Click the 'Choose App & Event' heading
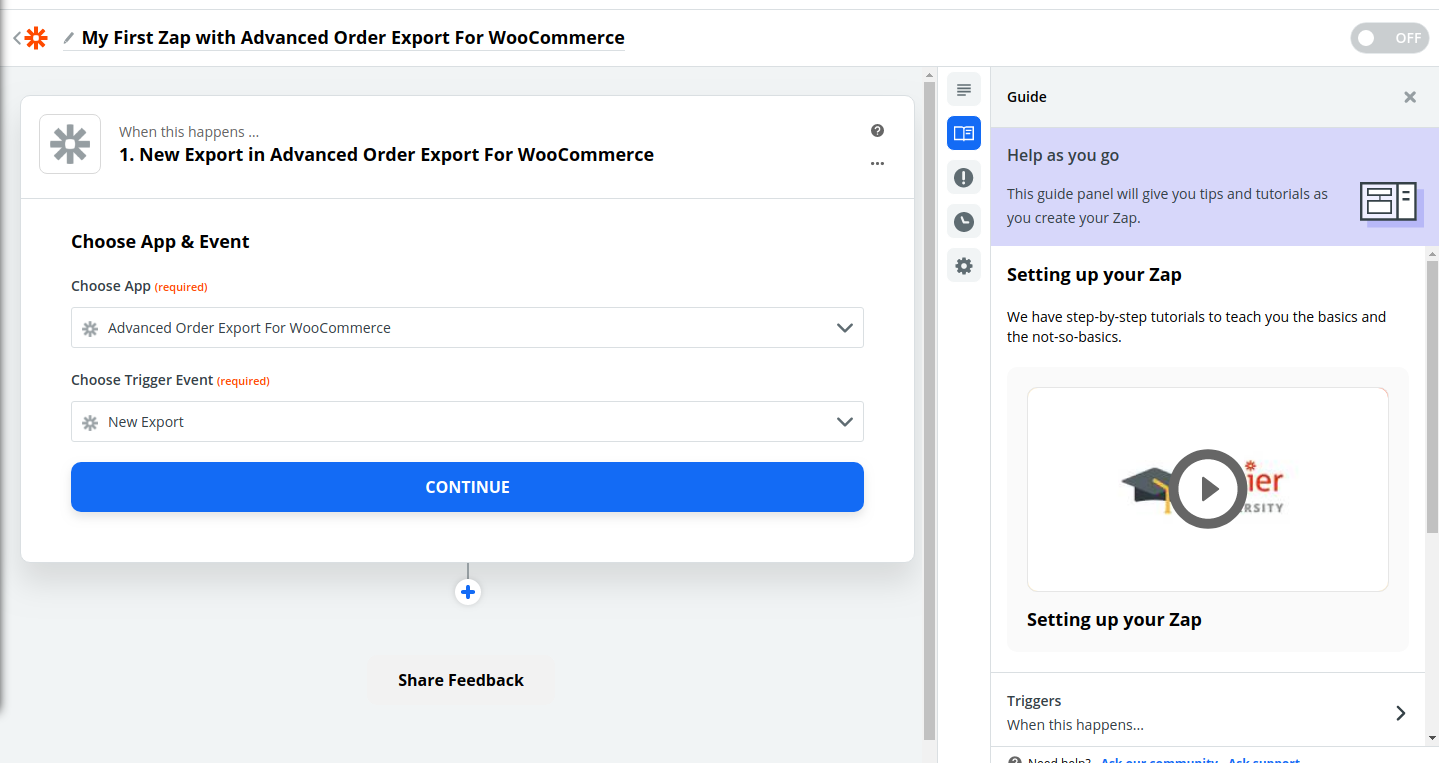The height and width of the screenshot is (763, 1439). point(160,241)
